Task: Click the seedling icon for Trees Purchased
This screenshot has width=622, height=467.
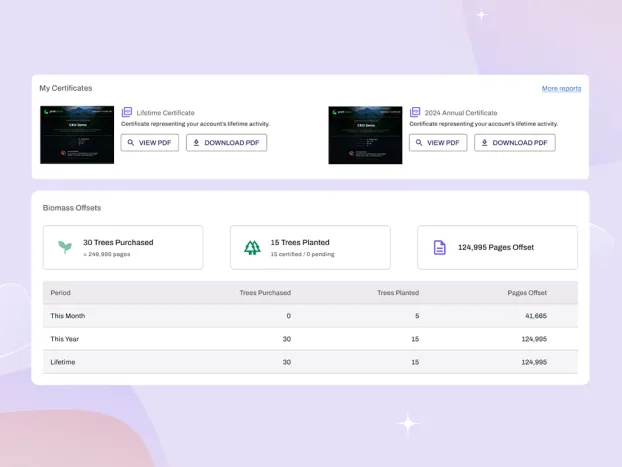Action: (65, 247)
